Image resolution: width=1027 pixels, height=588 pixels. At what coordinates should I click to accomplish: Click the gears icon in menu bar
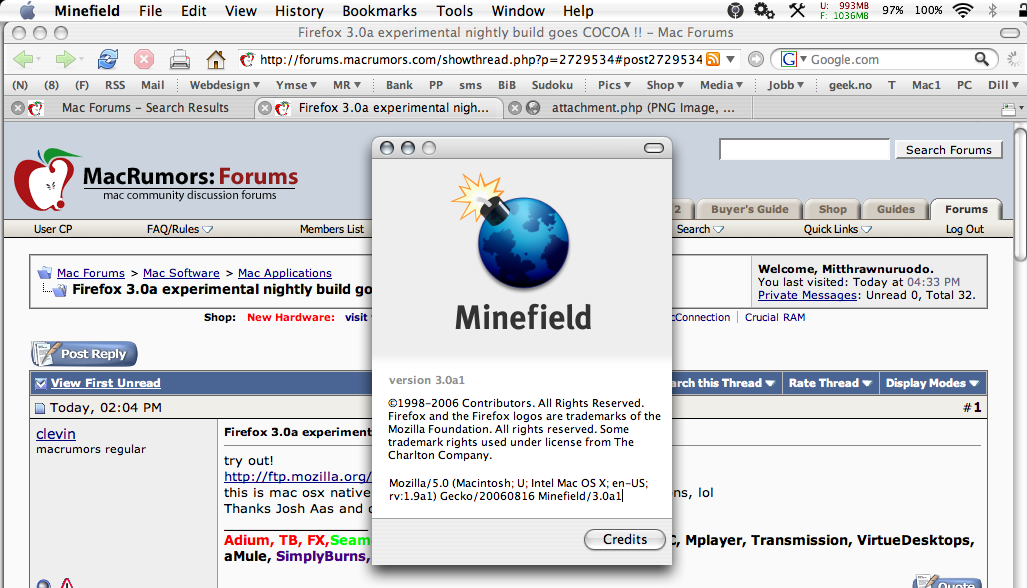coord(764,10)
